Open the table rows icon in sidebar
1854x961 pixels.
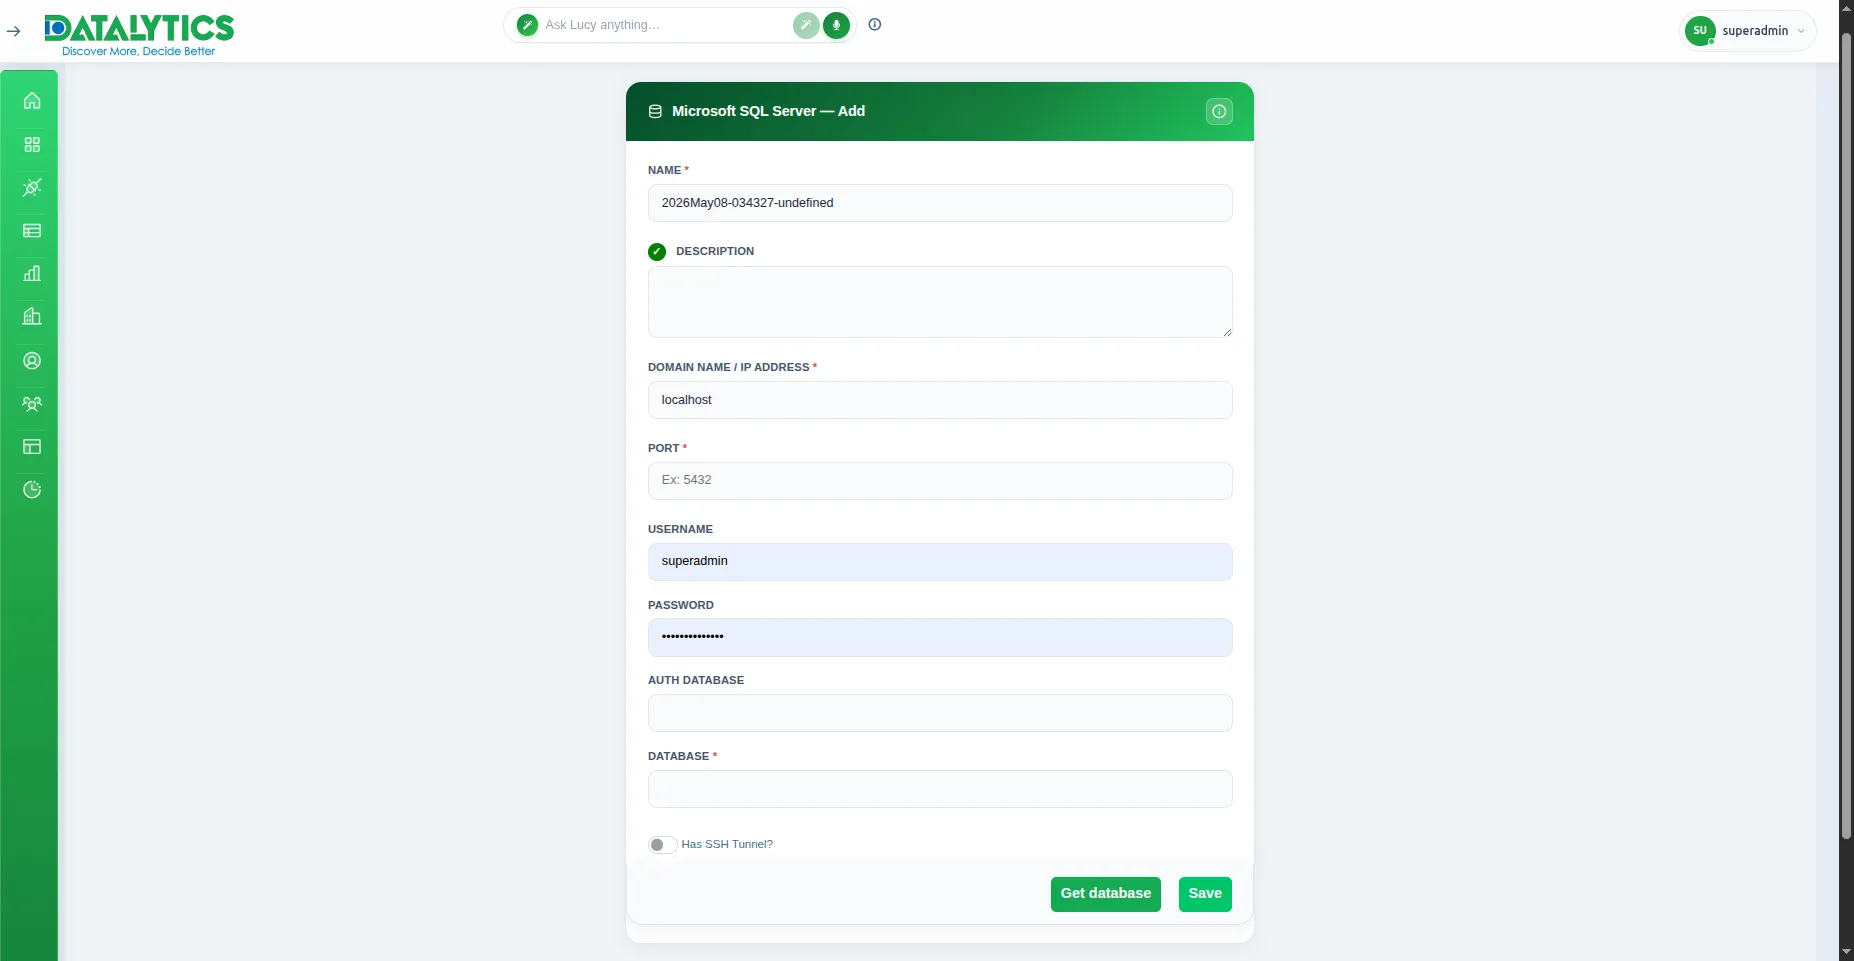[x=32, y=231]
